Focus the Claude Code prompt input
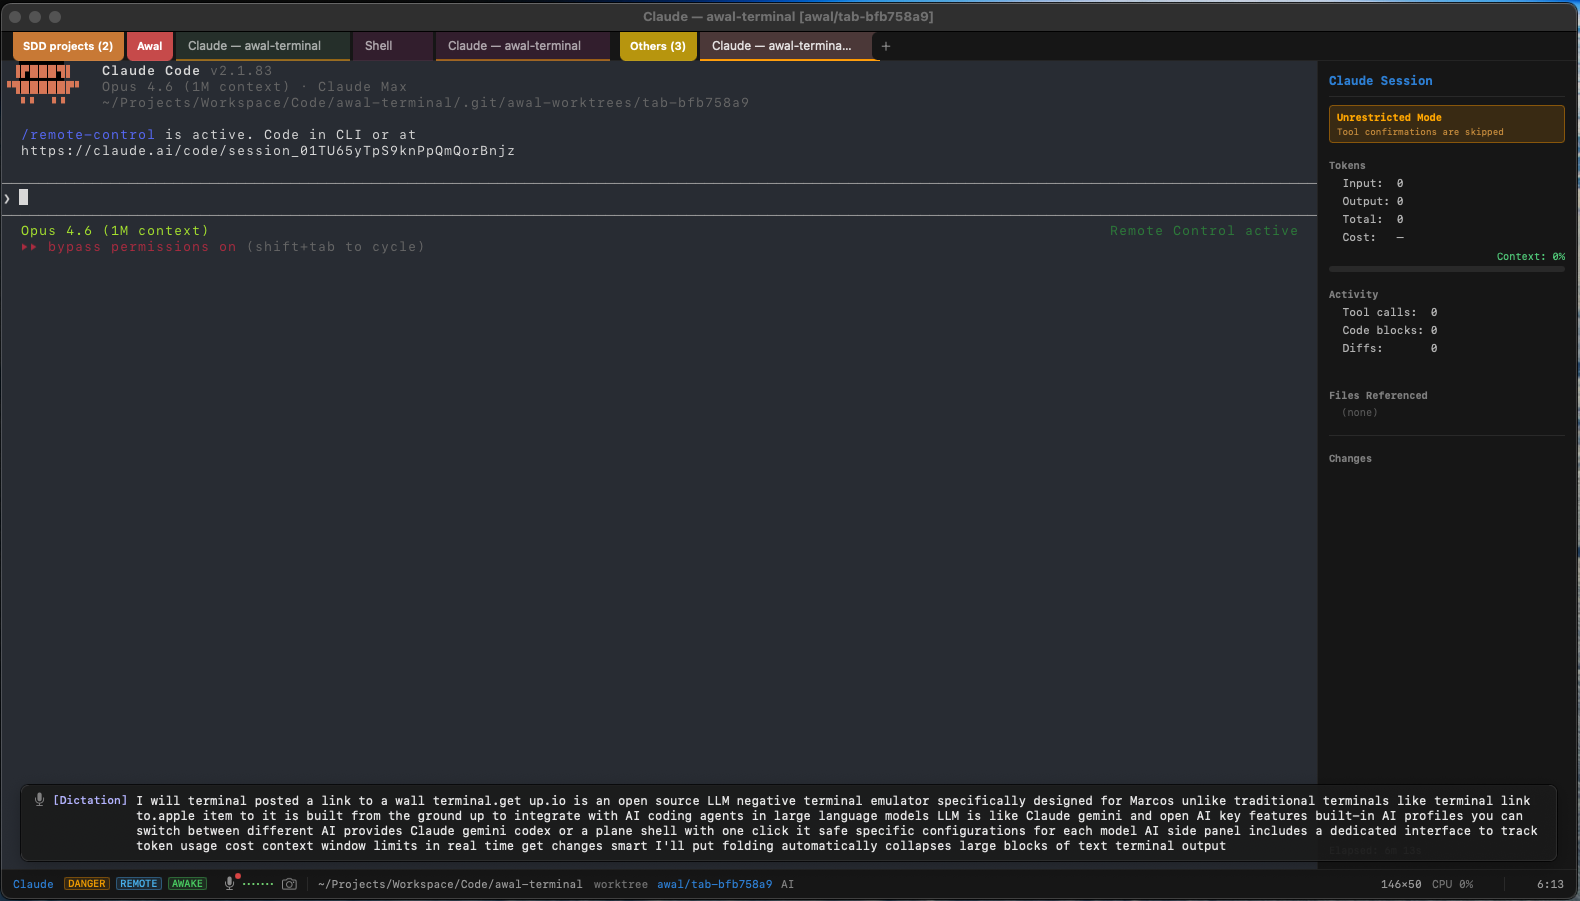1580x901 pixels. click(x=660, y=198)
